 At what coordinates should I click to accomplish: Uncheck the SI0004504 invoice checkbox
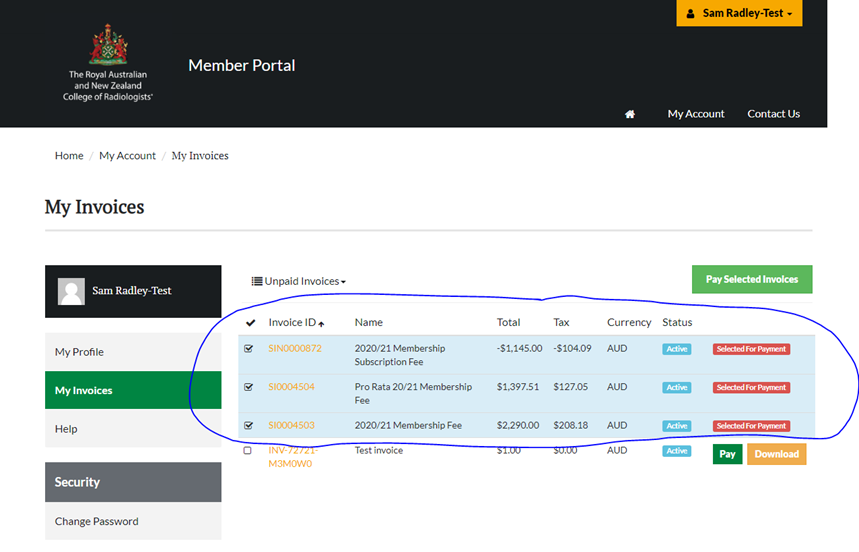[x=249, y=387]
